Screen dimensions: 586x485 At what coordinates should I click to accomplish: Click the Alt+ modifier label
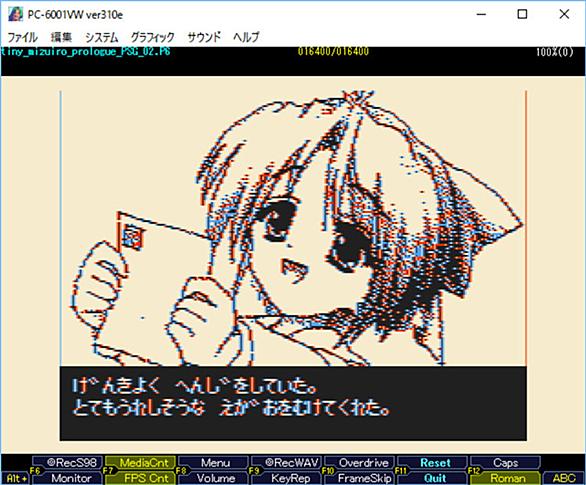click(16, 479)
